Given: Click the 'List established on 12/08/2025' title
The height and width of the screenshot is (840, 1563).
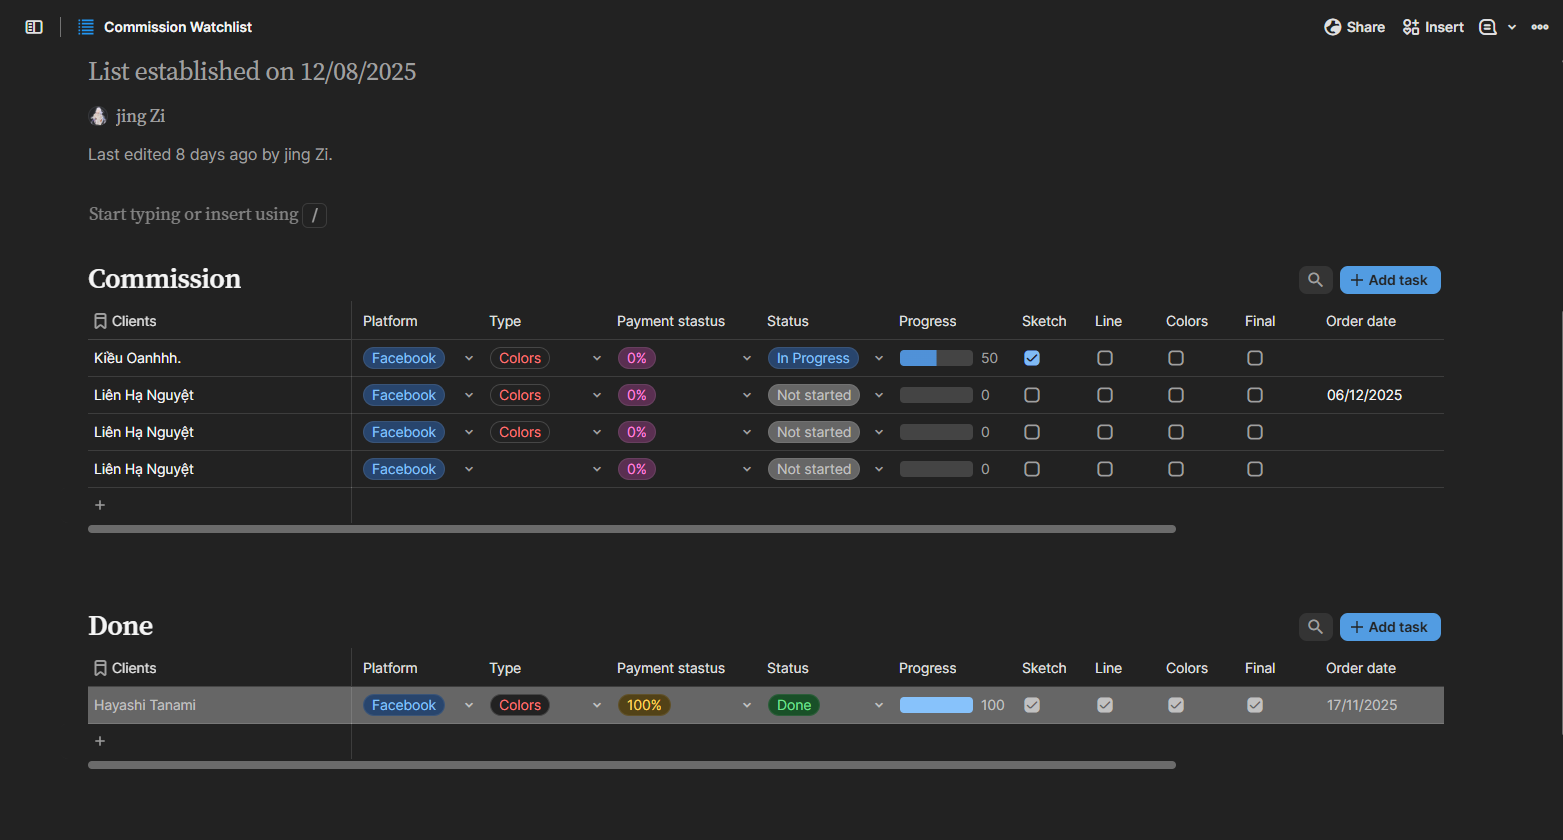Looking at the screenshot, I should pyautogui.click(x=252, y=71).
